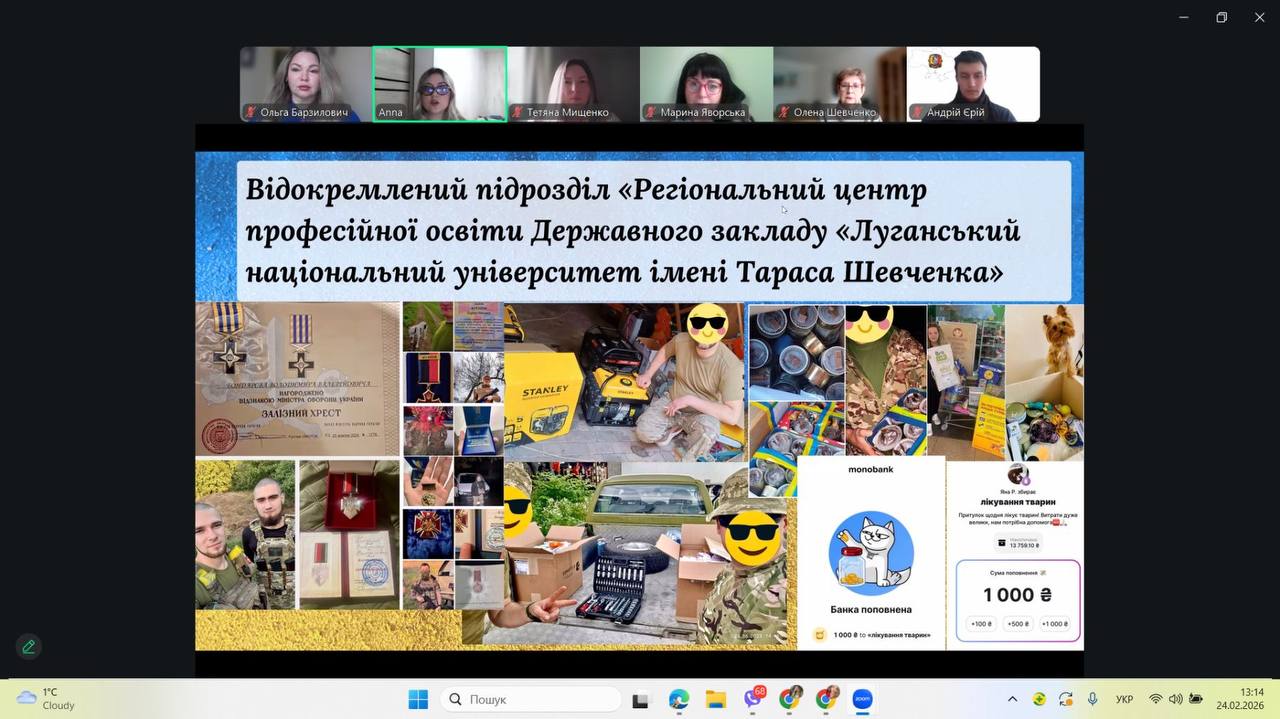
Task: Select Андрій Єрій participant video tile
Action: (973, 84)
